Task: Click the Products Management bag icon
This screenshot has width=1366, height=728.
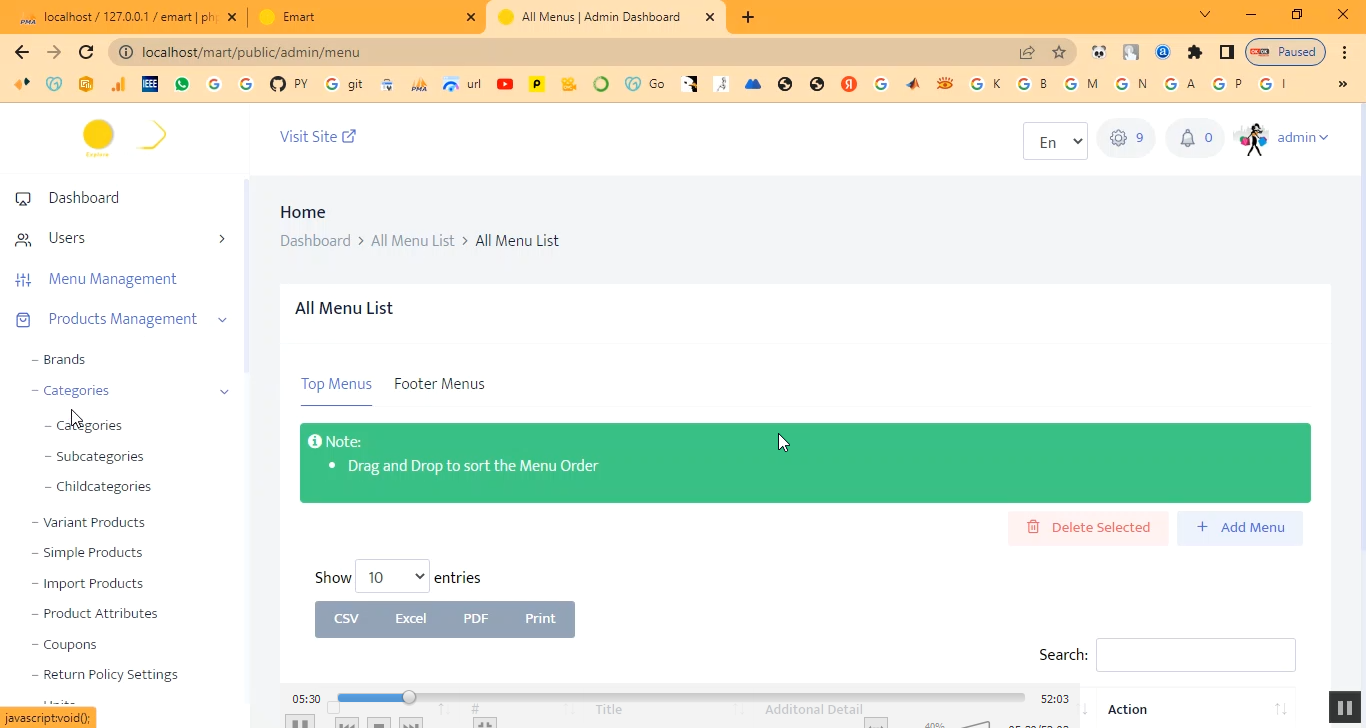Action: tap(23, 320)
